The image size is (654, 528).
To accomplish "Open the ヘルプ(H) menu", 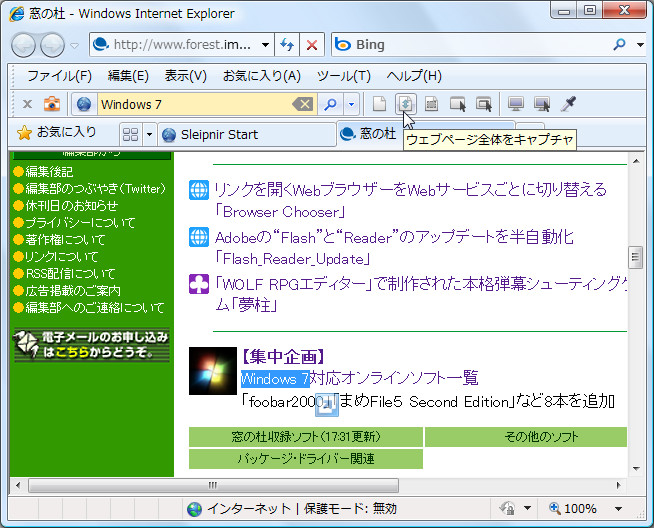I will 414,76.
